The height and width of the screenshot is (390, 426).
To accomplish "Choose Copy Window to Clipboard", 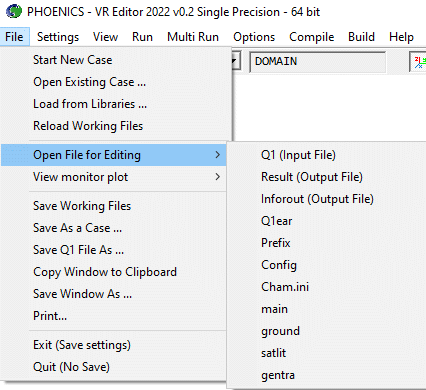I will click(x=105, y=272).
